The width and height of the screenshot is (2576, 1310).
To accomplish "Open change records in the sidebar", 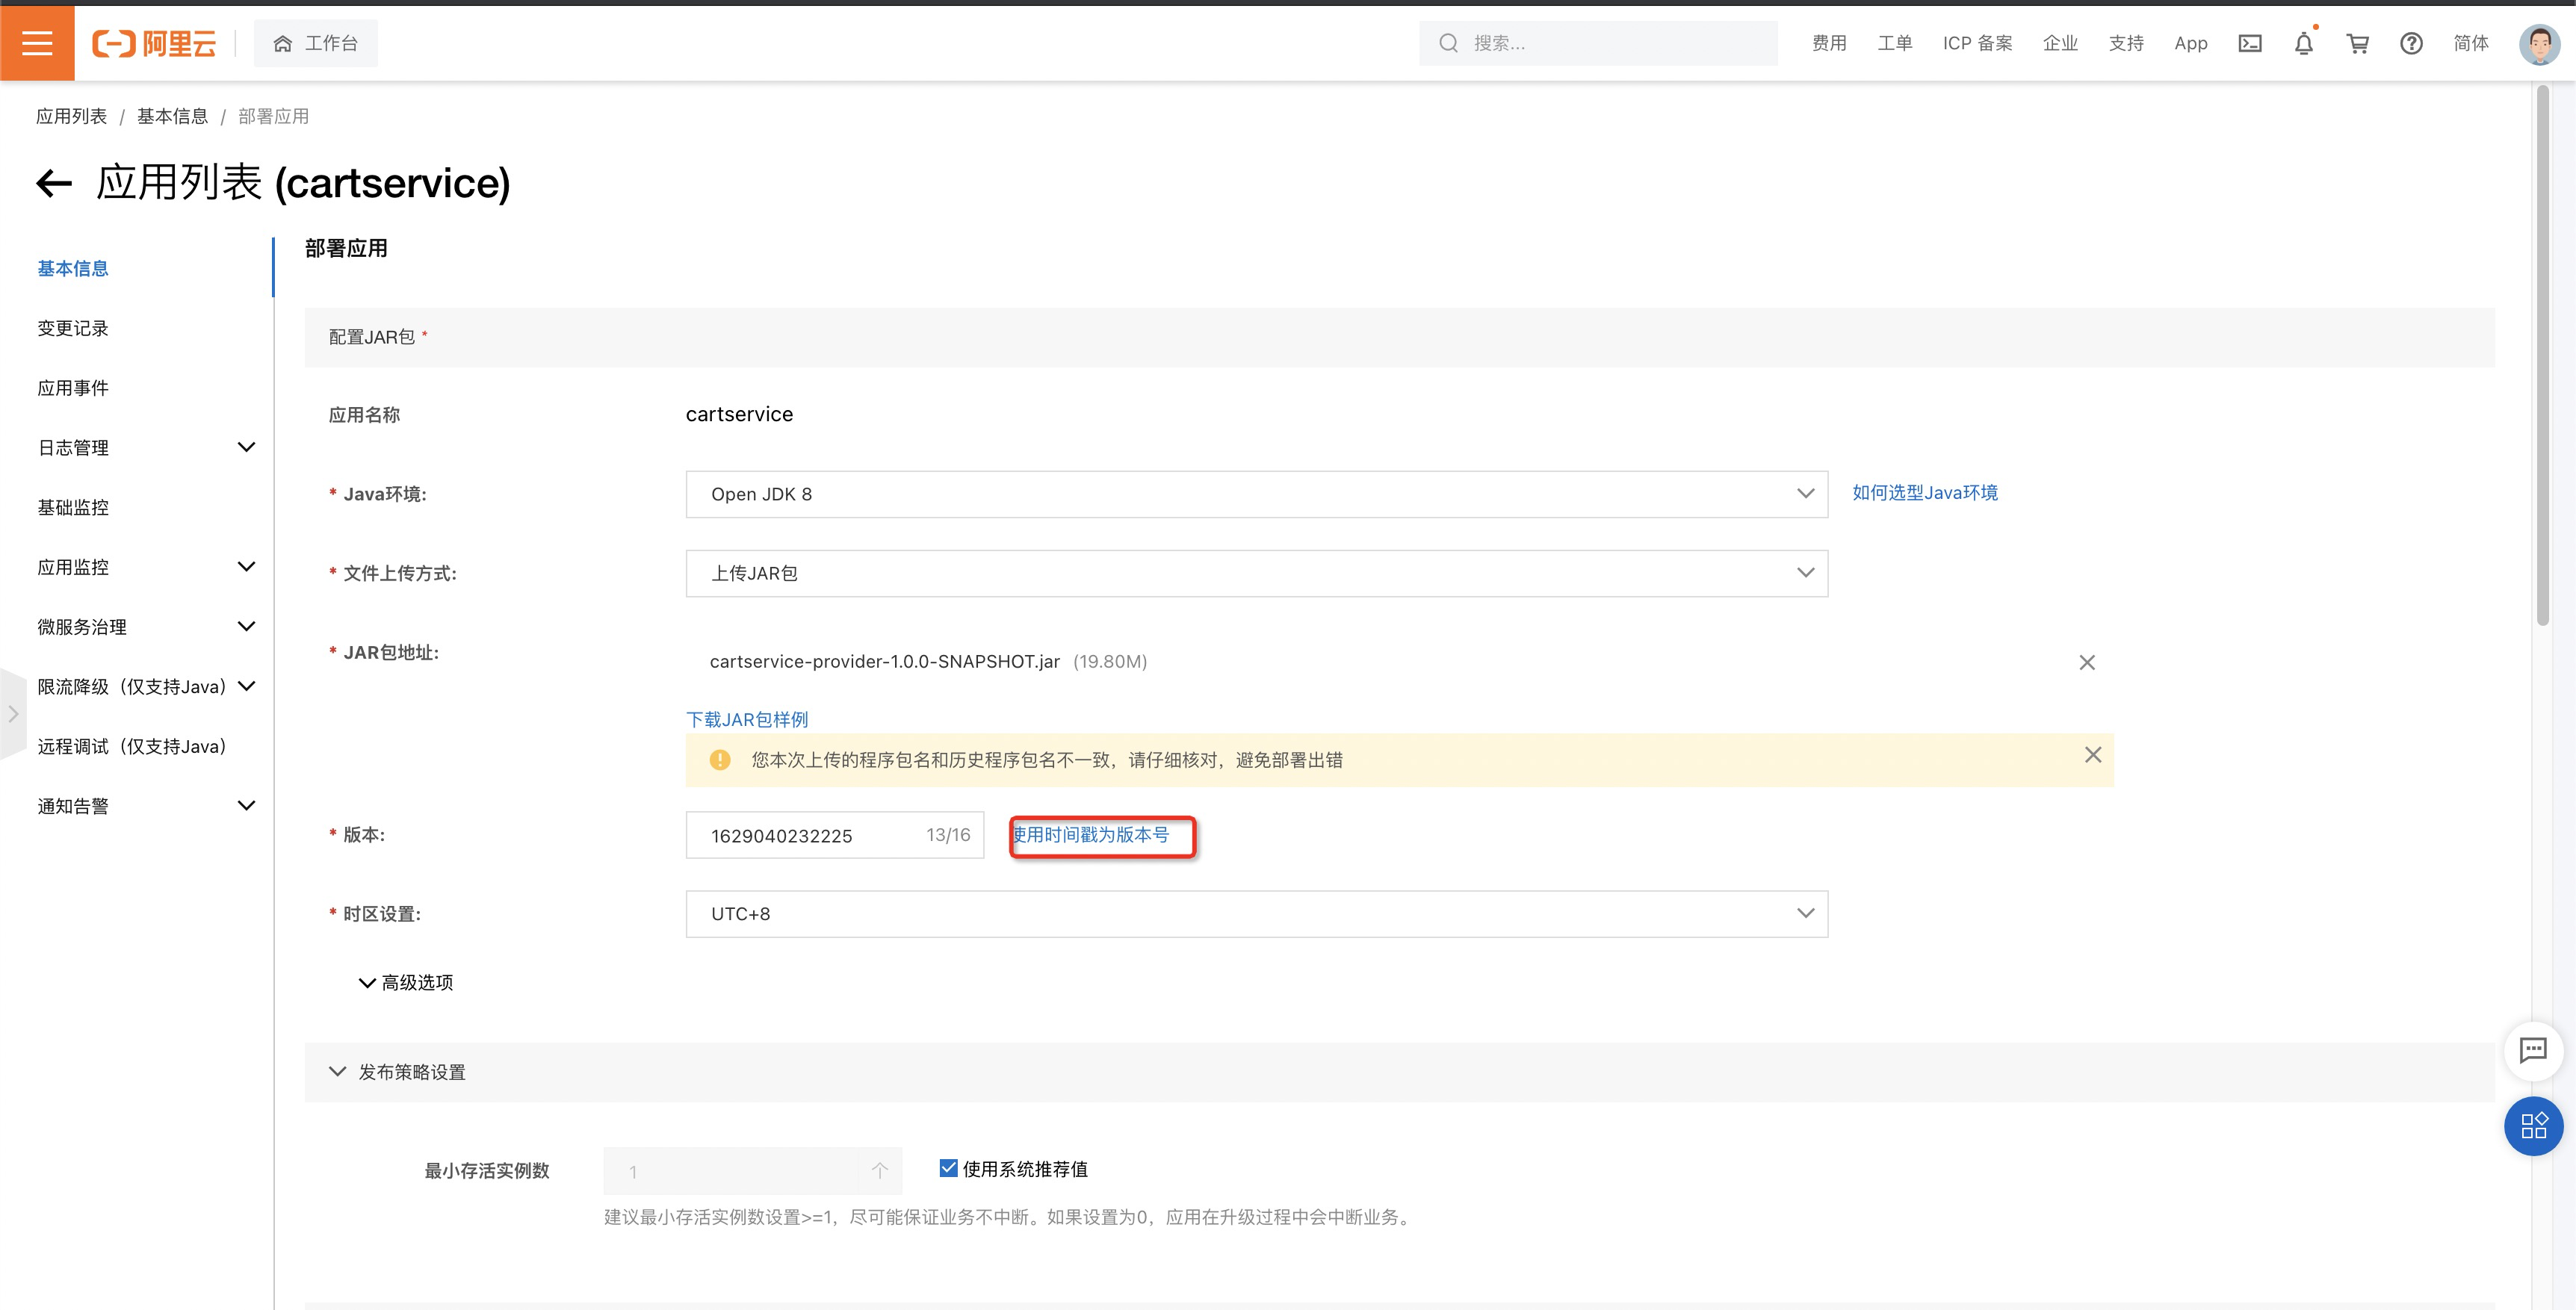I will click(x=73, y=328).
